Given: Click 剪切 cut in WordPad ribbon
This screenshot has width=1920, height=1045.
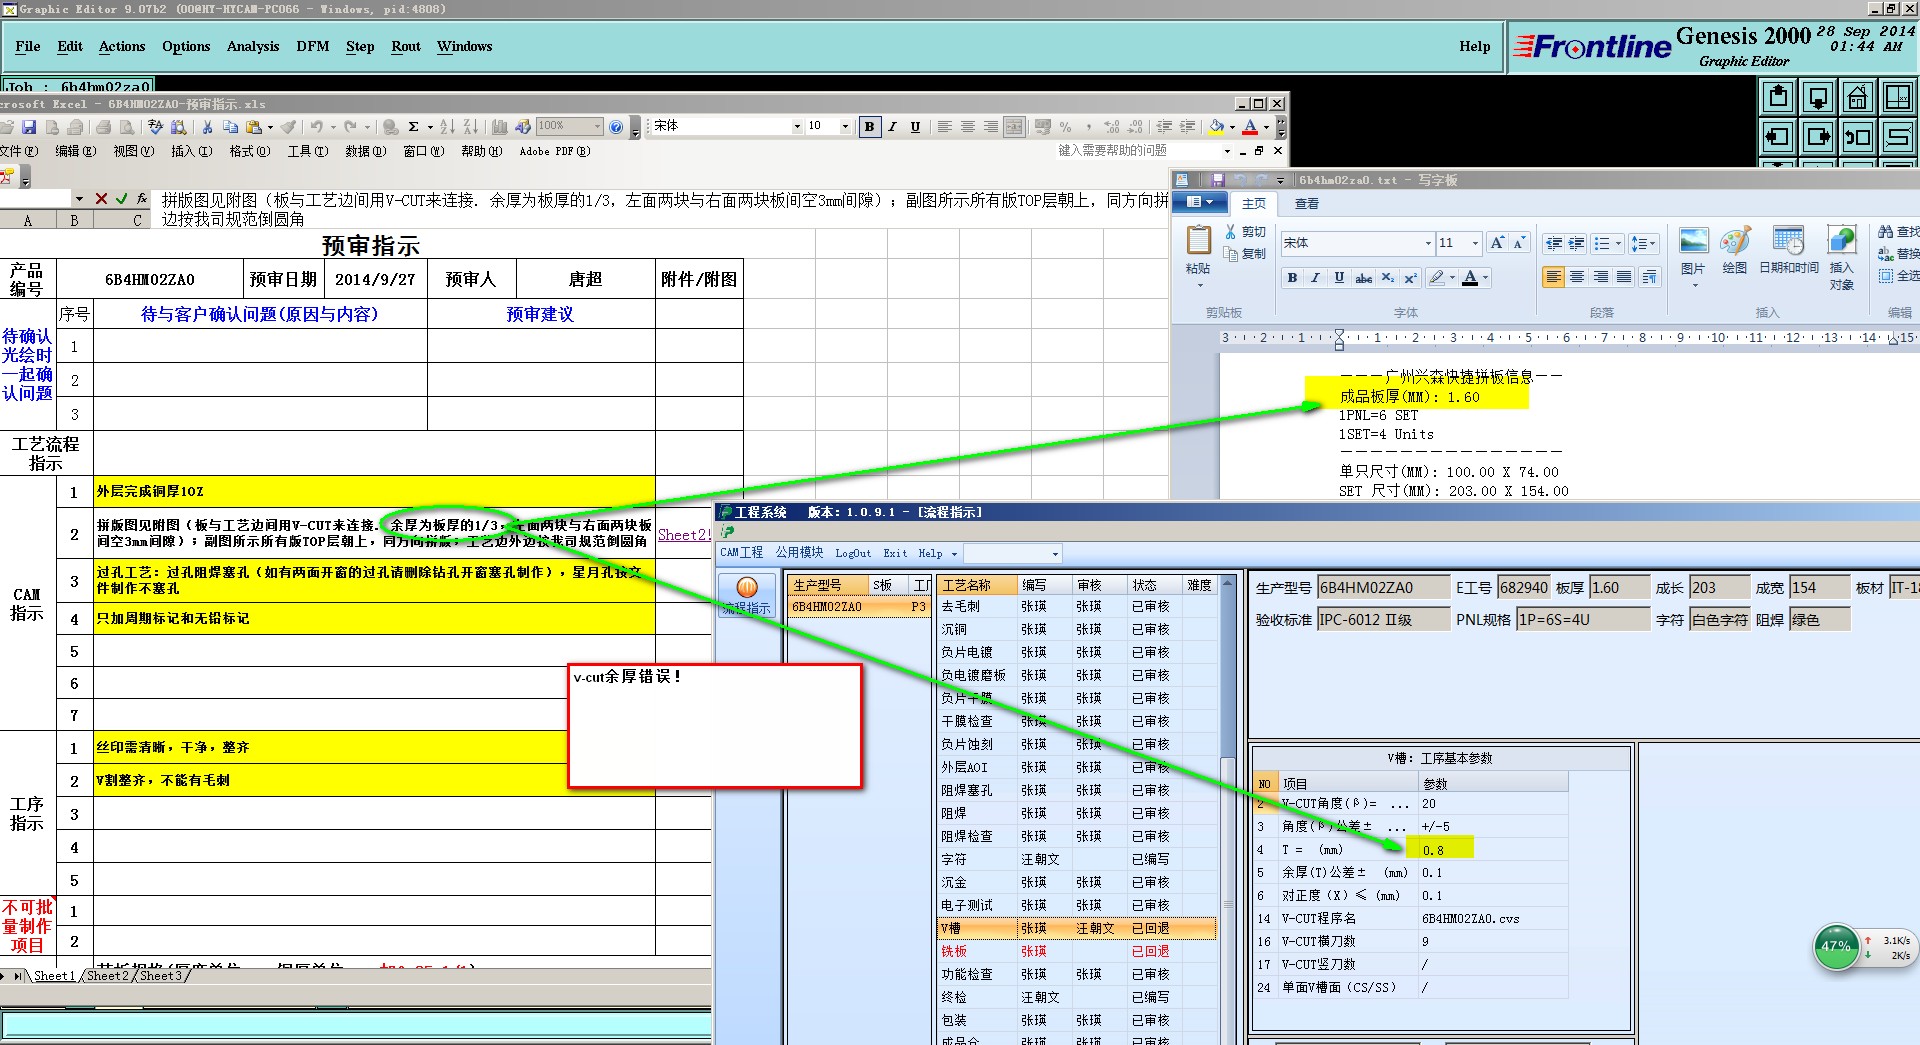Looking at the screenshot, I should click(x=1246, y=232).
